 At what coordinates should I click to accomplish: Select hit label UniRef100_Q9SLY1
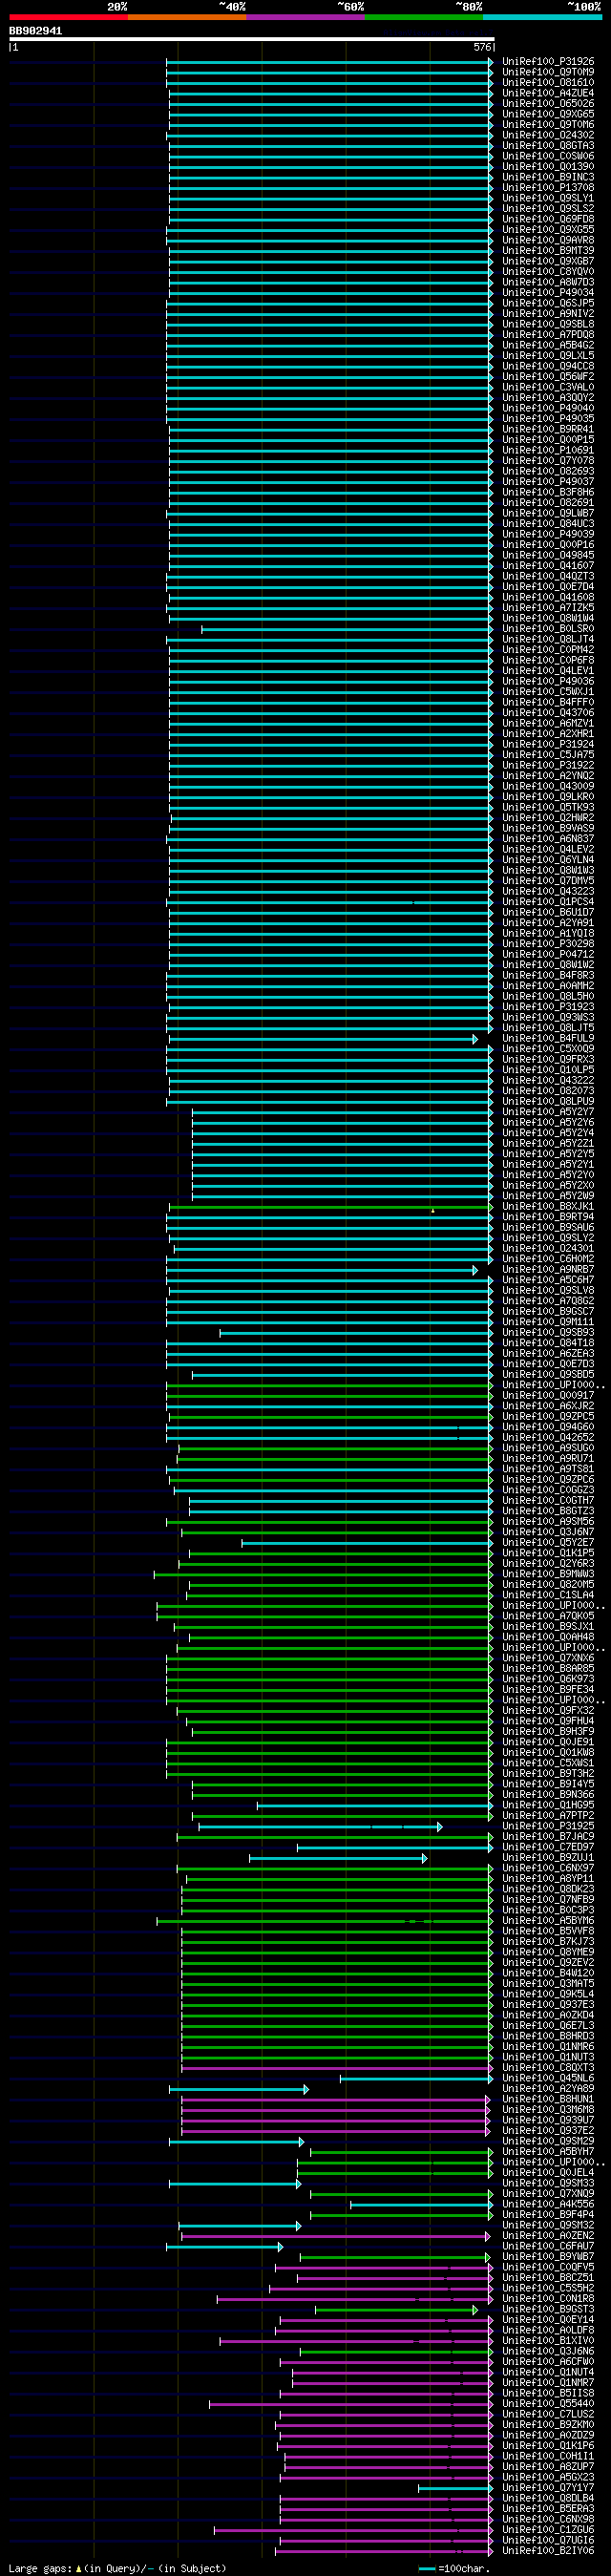(x=548, y=198)
